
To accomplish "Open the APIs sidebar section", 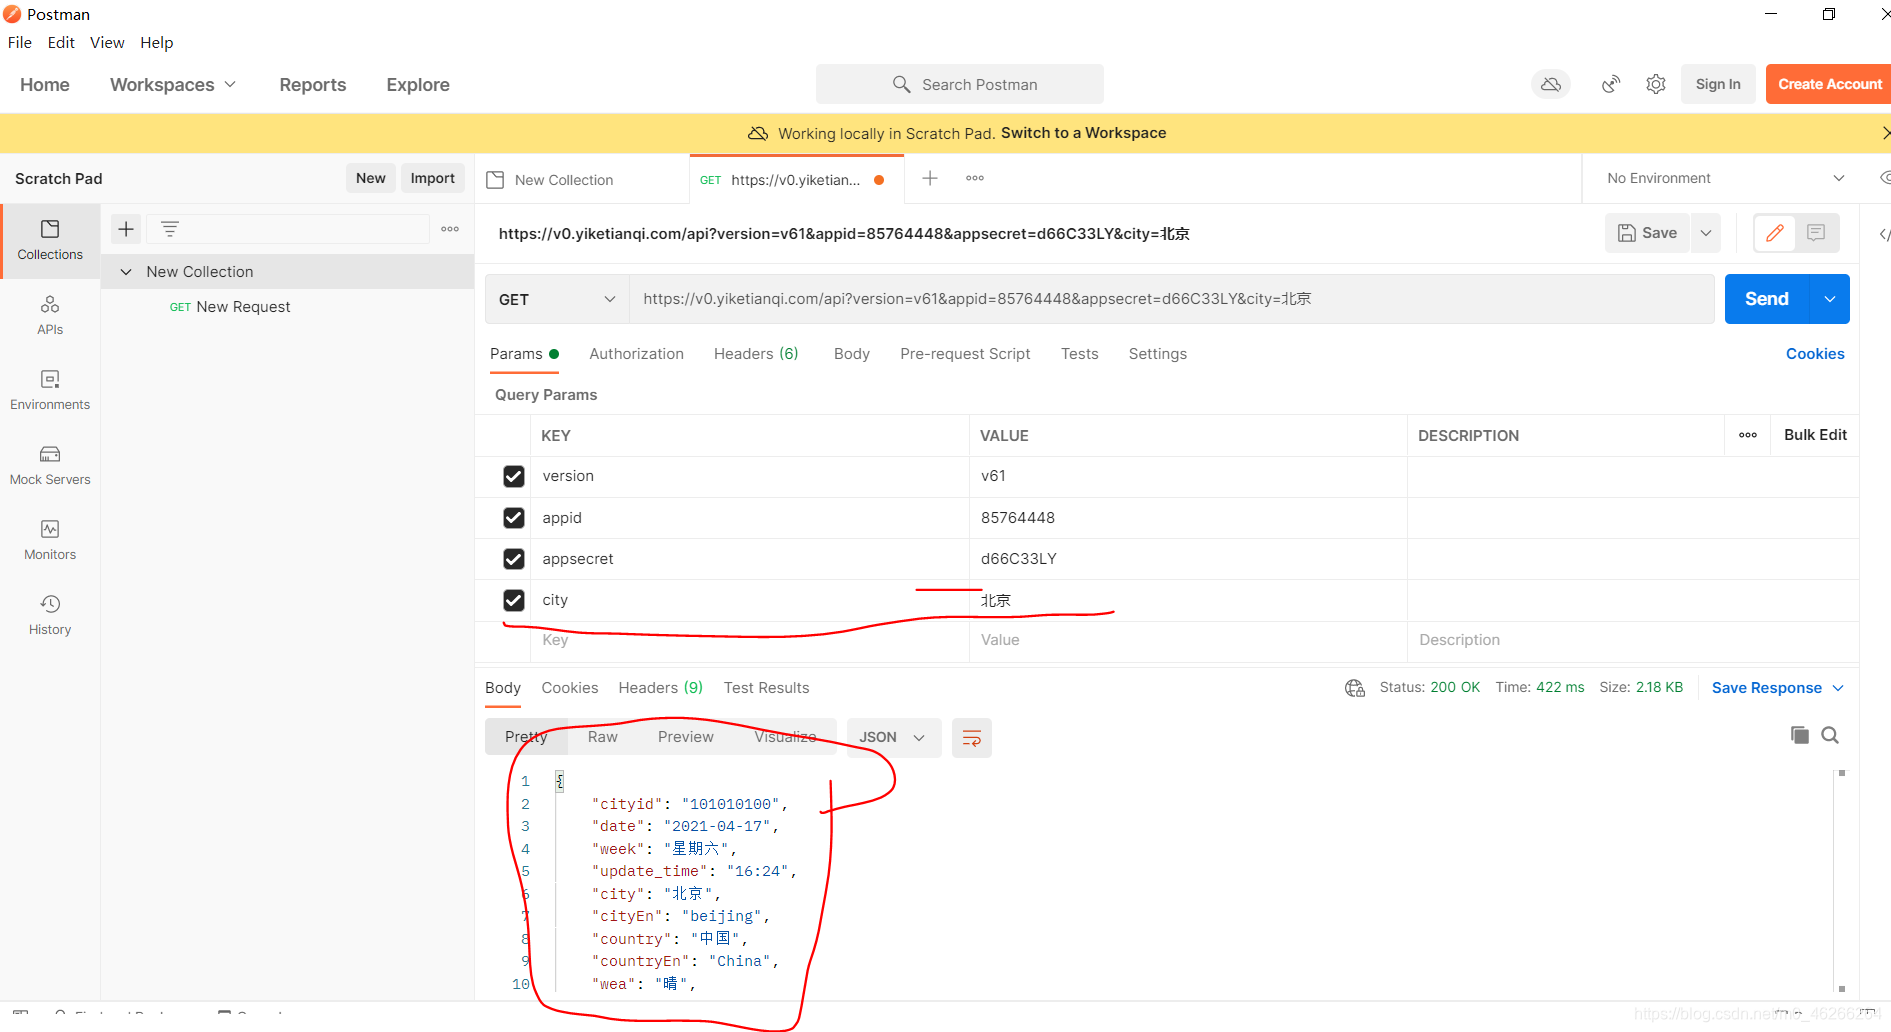I will (x=50, y=315).
